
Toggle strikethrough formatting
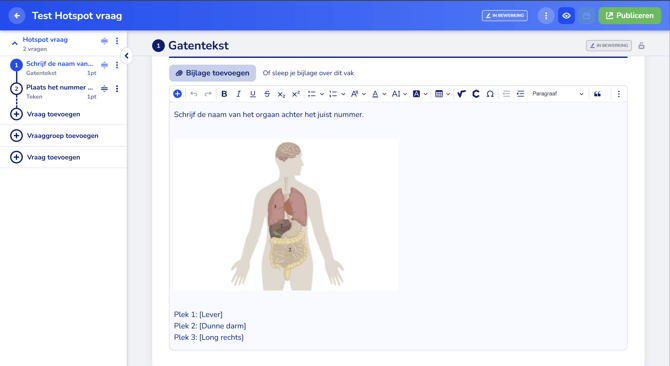[267, 94]
